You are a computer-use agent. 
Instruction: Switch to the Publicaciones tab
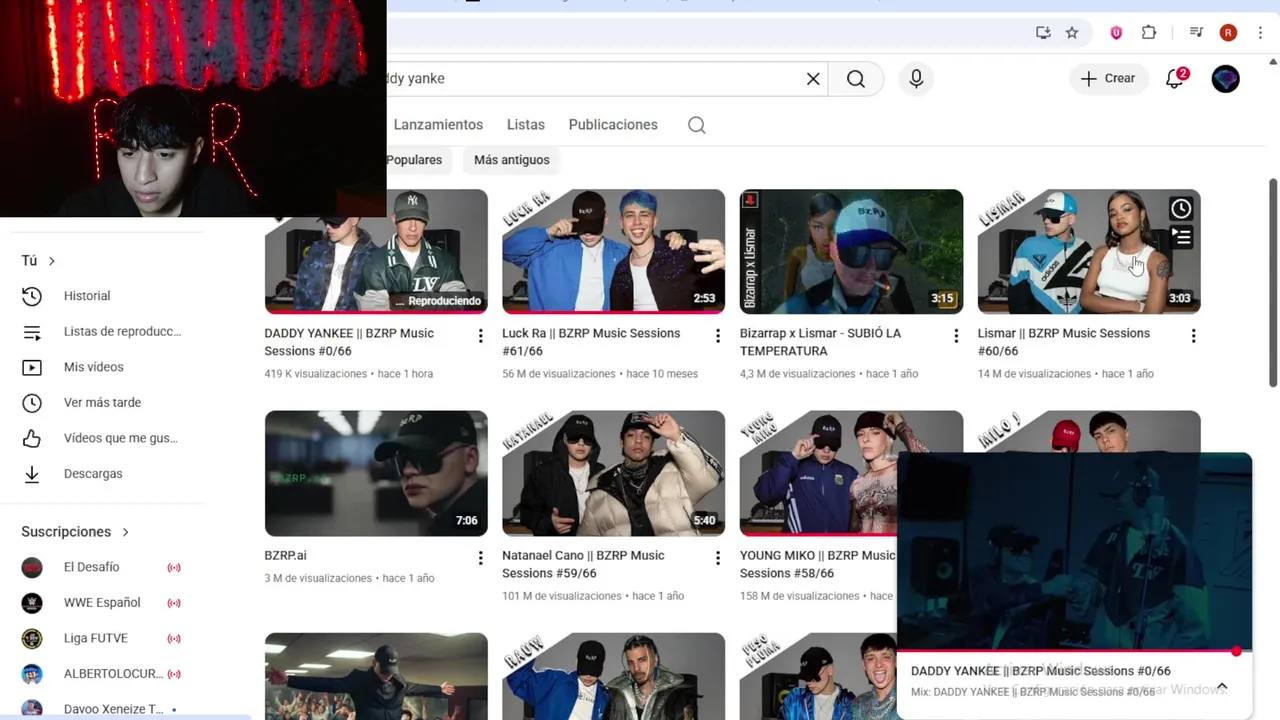613,125
